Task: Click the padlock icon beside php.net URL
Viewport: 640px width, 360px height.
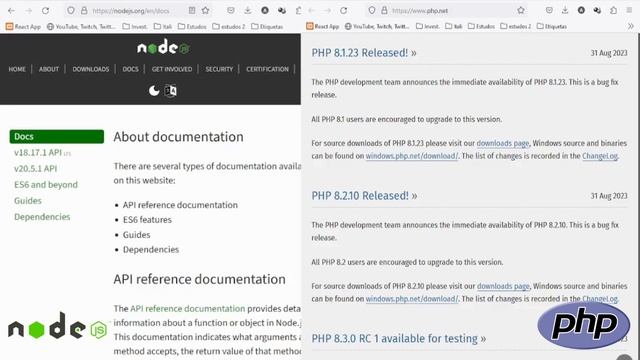Action: click(x=384, y=11)
